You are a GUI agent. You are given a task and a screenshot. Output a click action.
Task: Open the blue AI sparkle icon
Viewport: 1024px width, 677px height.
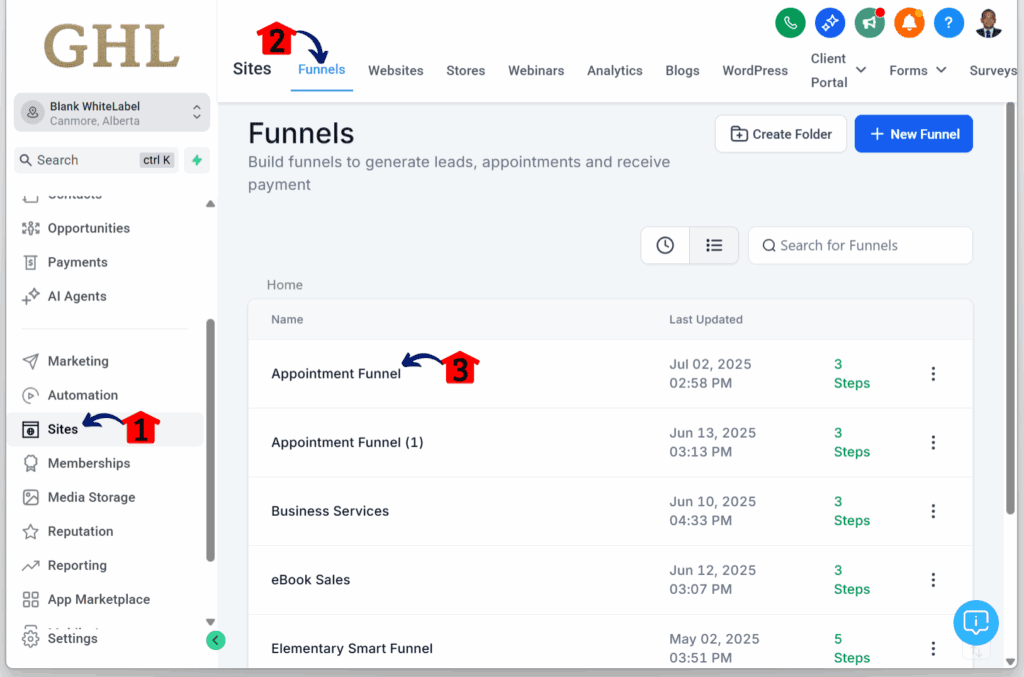tap(829, 23)
